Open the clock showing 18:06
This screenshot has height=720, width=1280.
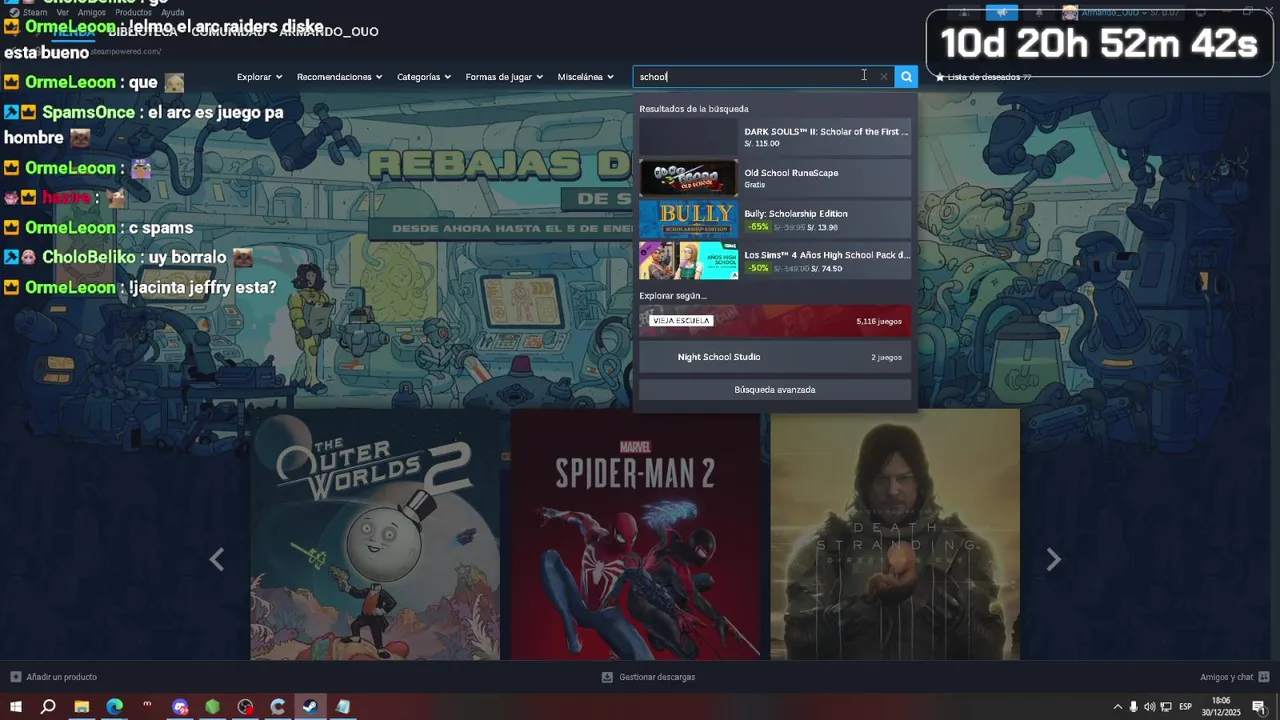click(1221, 707)
